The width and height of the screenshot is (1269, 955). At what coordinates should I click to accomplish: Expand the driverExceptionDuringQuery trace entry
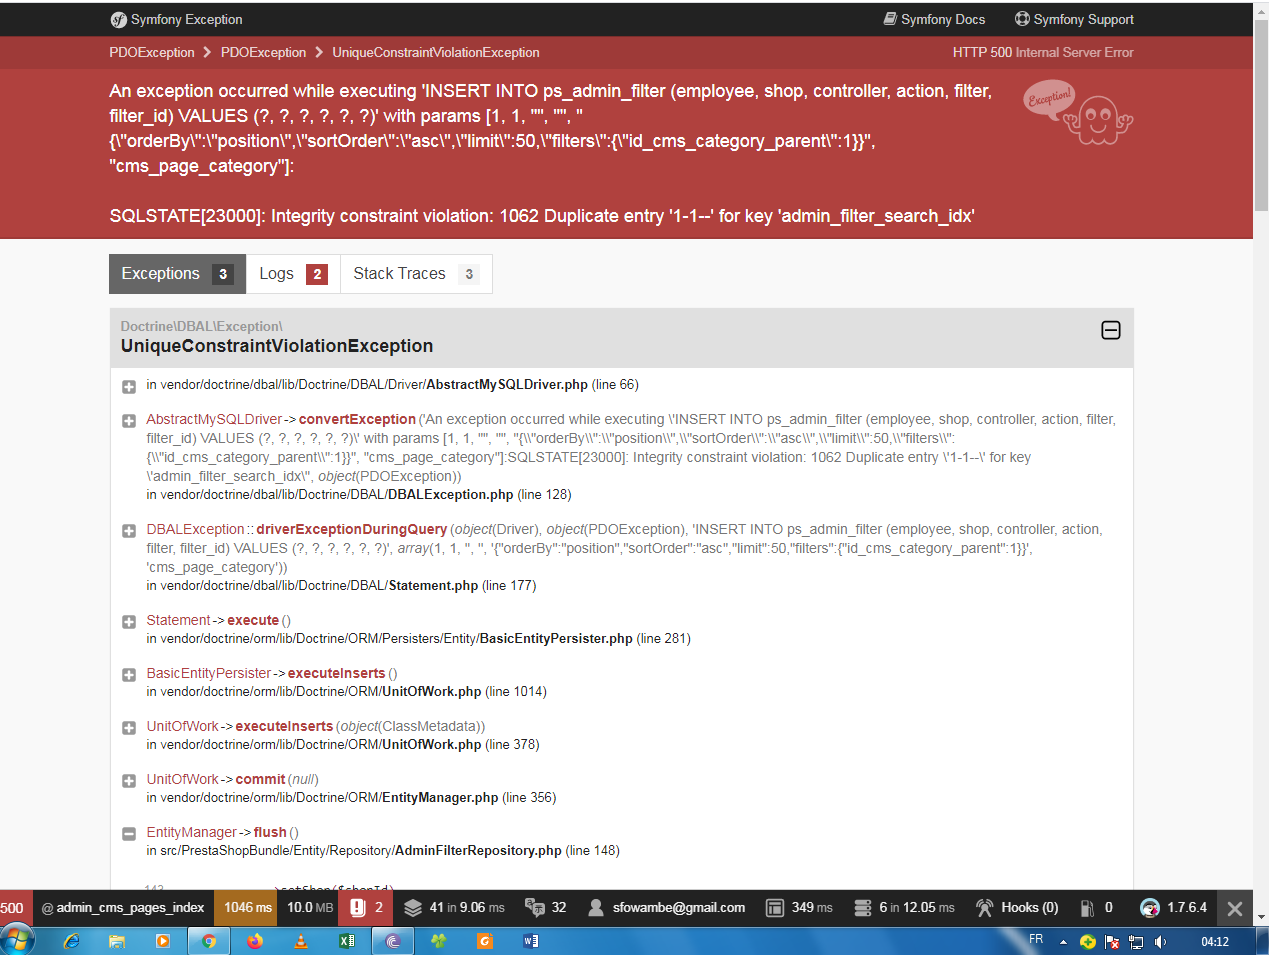[129, 531]
